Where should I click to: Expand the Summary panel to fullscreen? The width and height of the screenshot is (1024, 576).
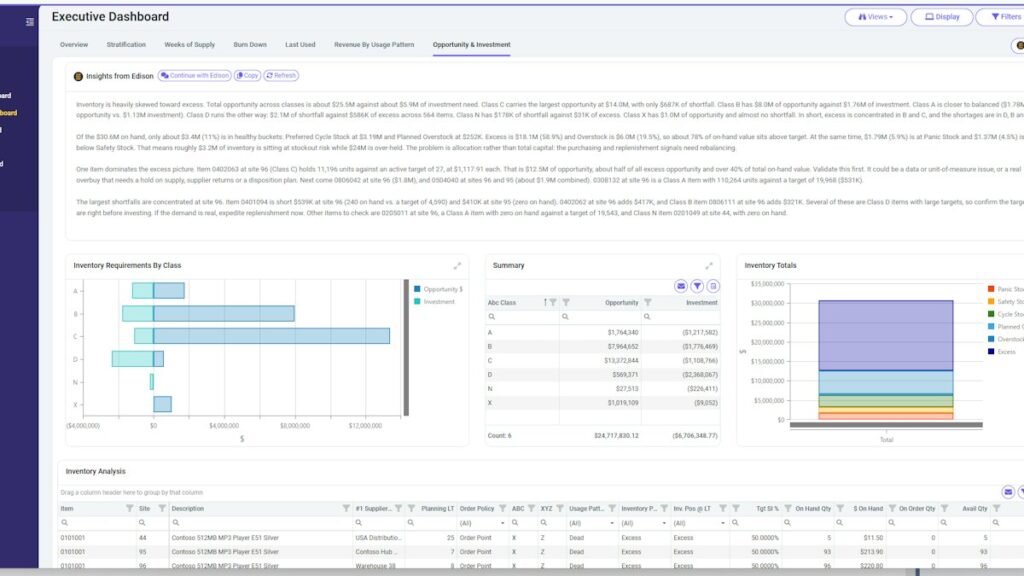709,266
